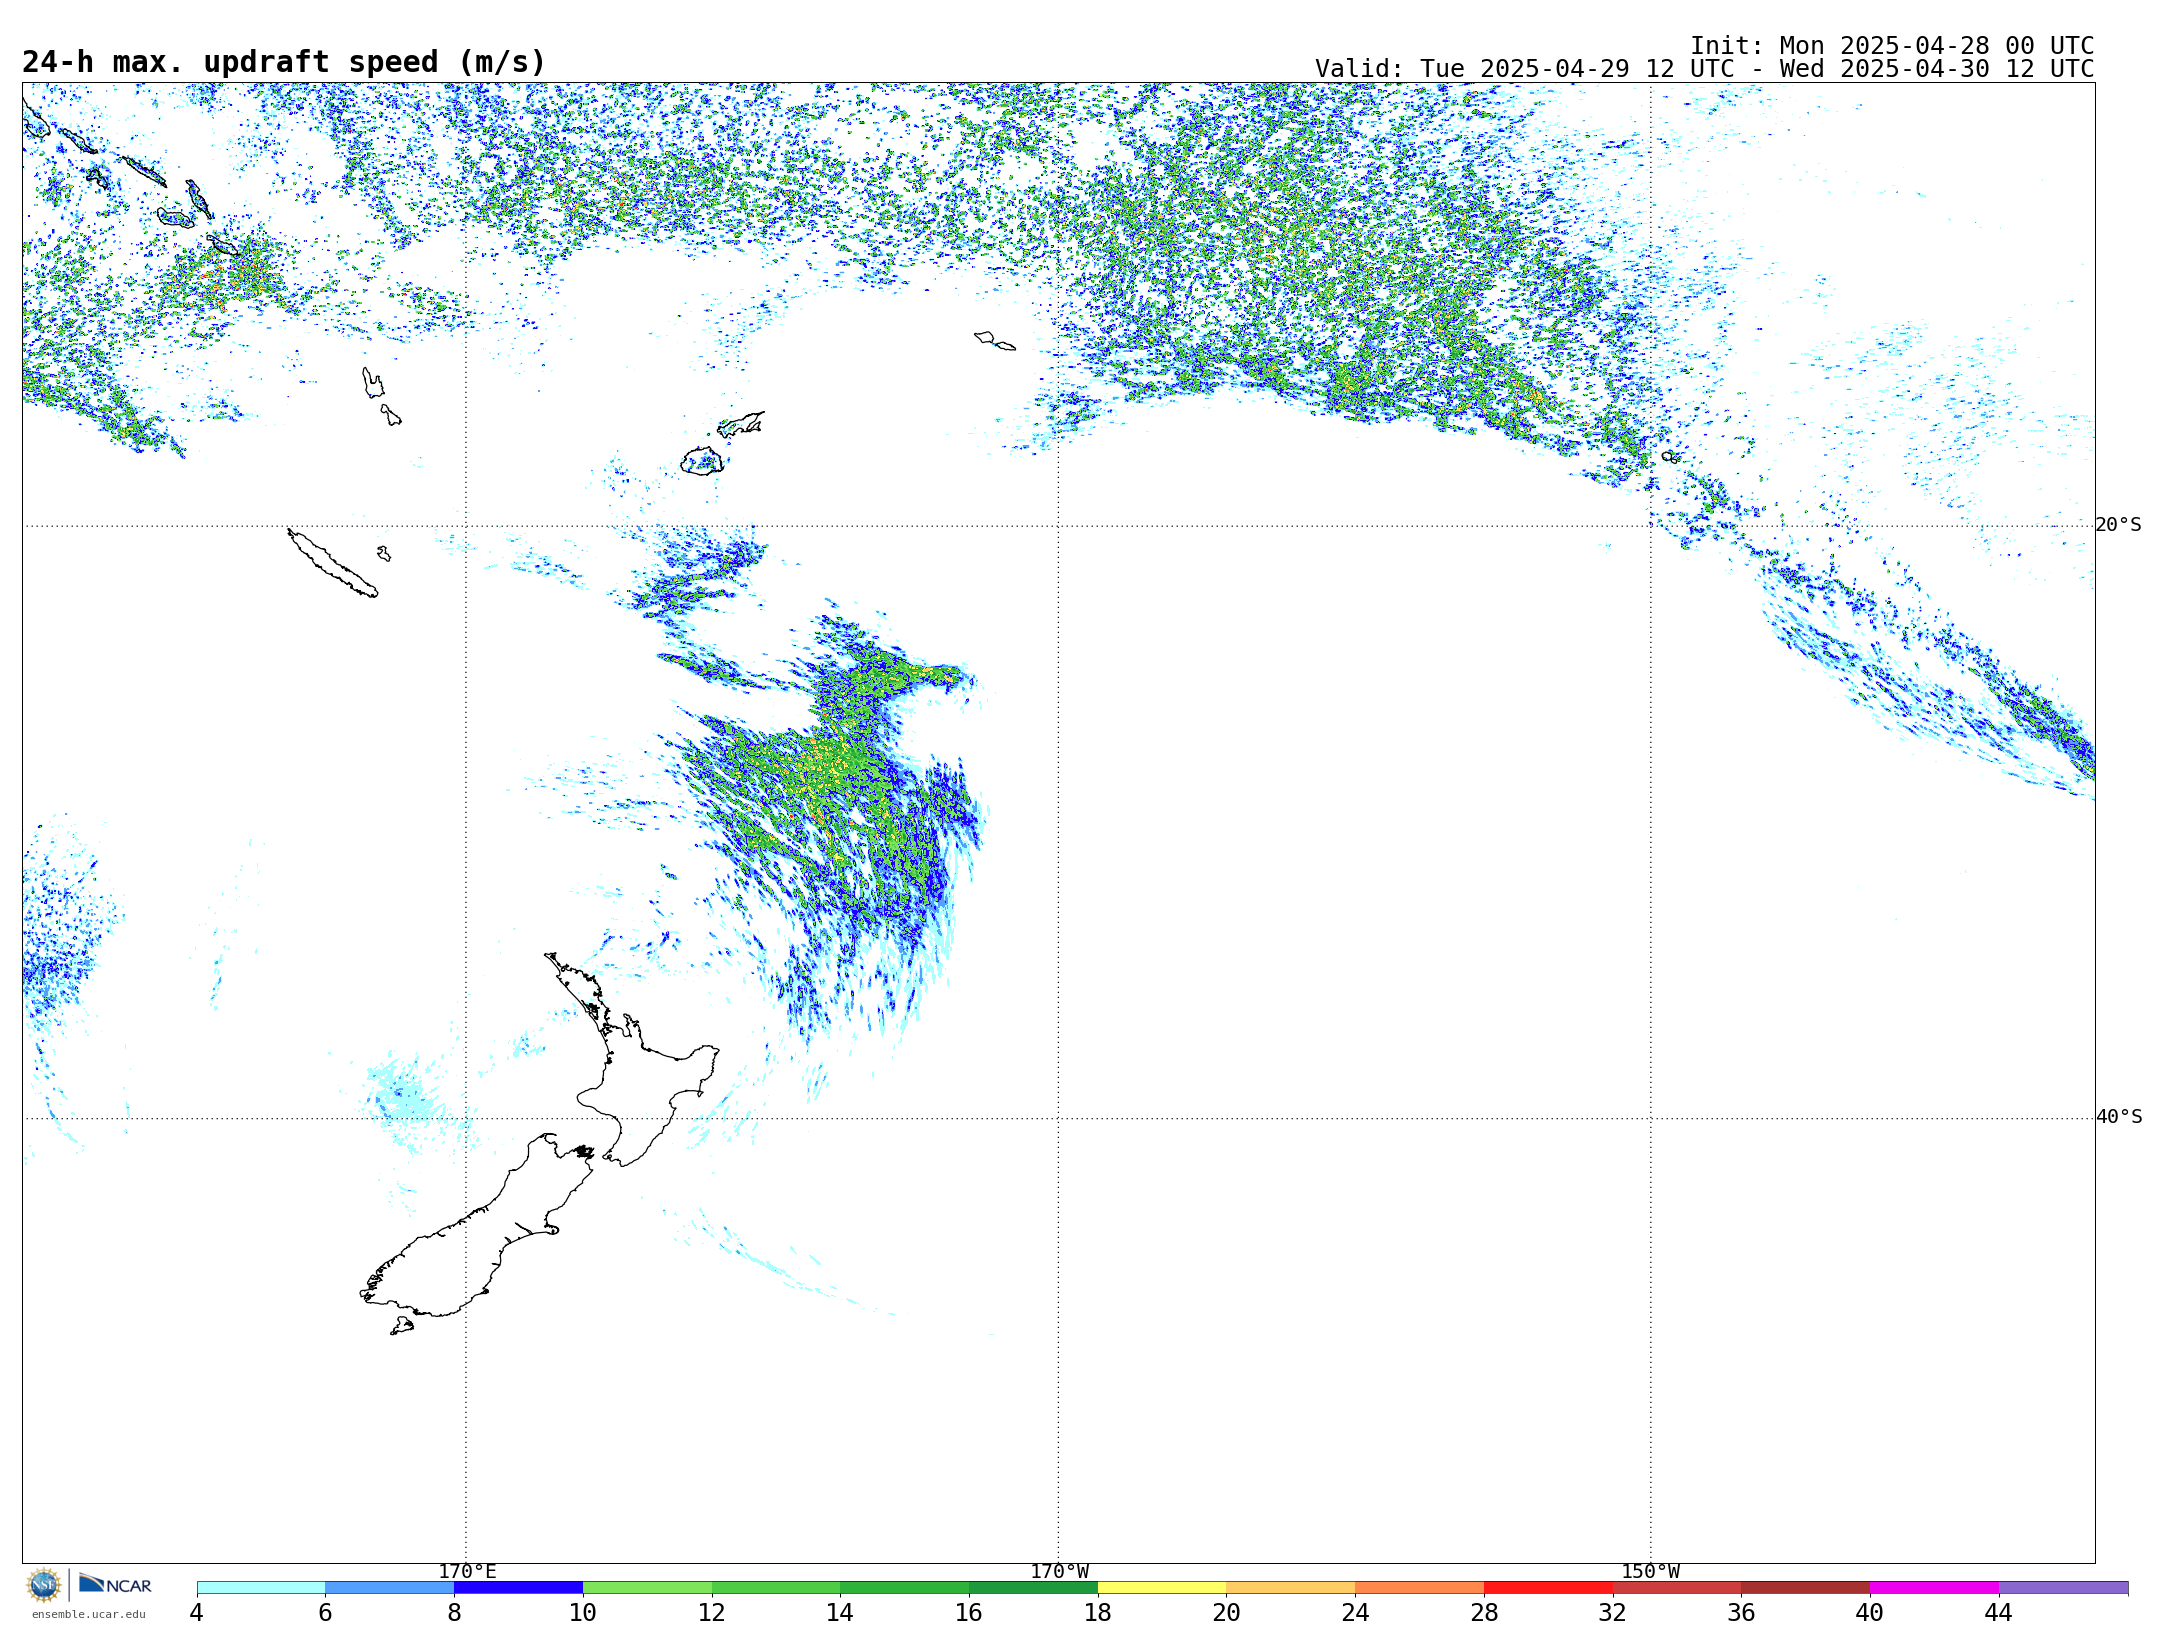The width and height of the screenshot is (2160, 1626).
Task: Click the '40°S' latitude label
Action: pos(2119,1117)
